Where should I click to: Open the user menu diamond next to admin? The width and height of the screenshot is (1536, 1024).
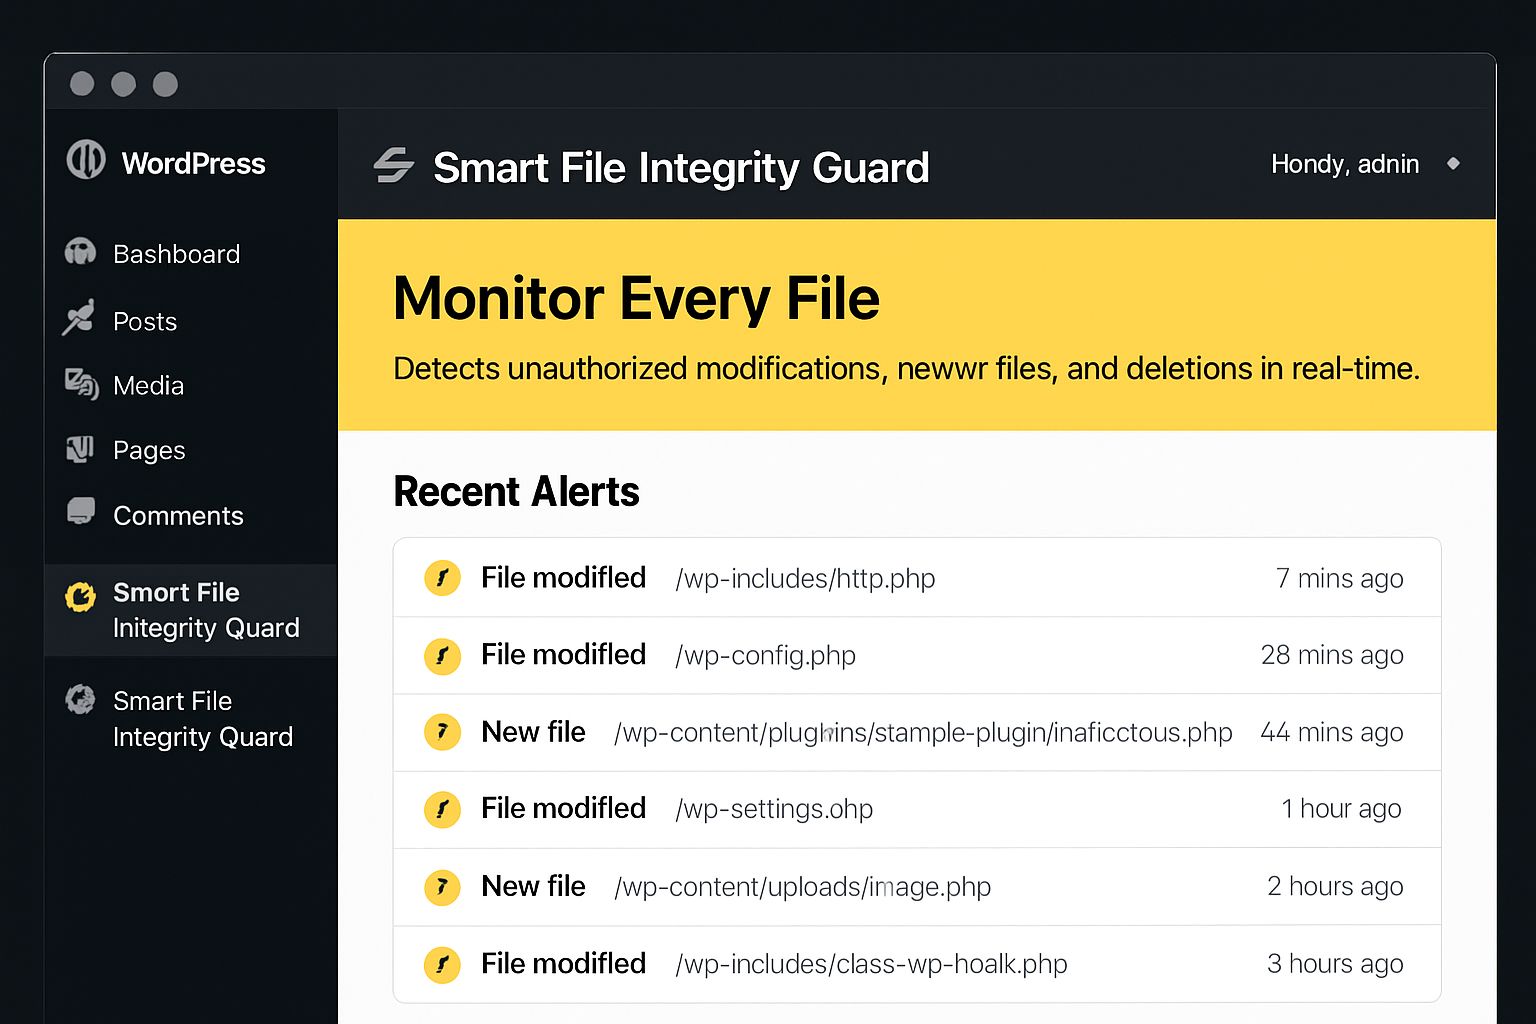(x=1453, y=163)
